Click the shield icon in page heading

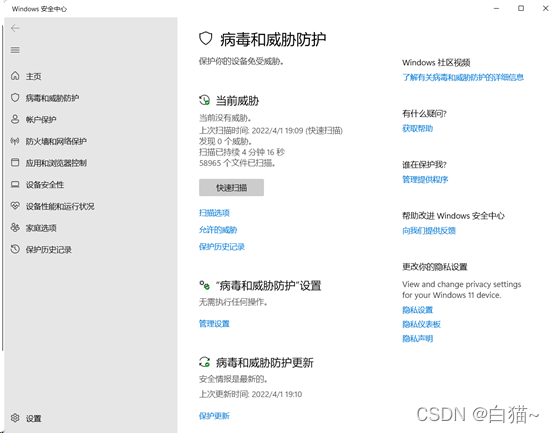(206, 38)
